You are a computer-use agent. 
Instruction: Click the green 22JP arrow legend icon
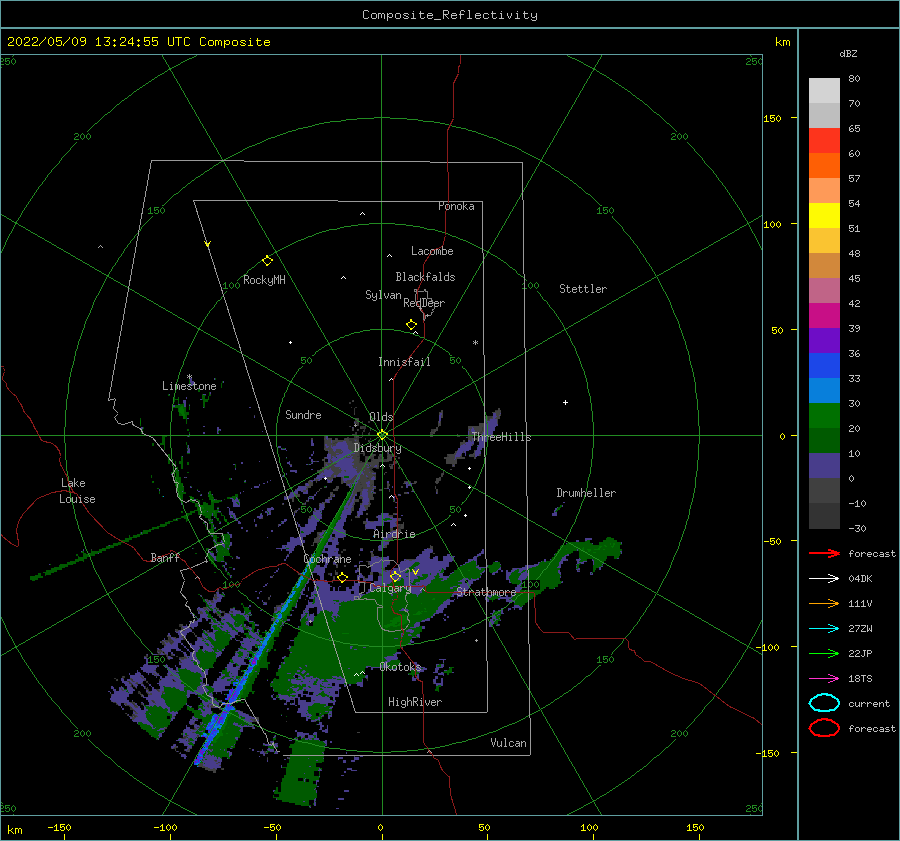pos(824,653)
